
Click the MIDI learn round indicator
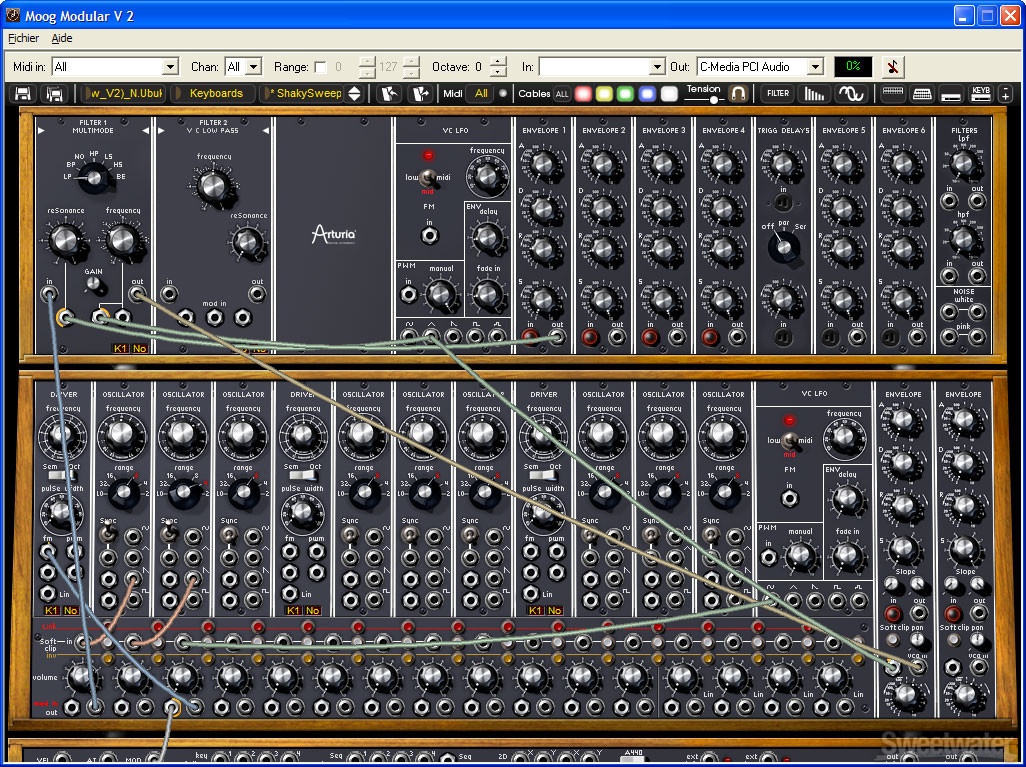[503, 94]
